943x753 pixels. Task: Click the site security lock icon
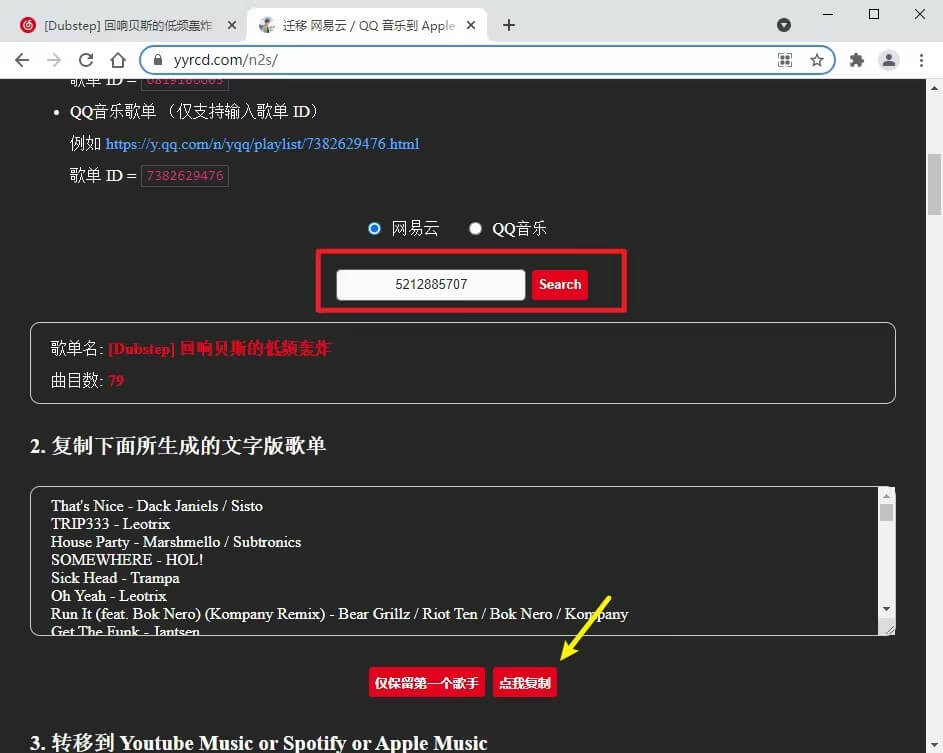coord(157,60)
